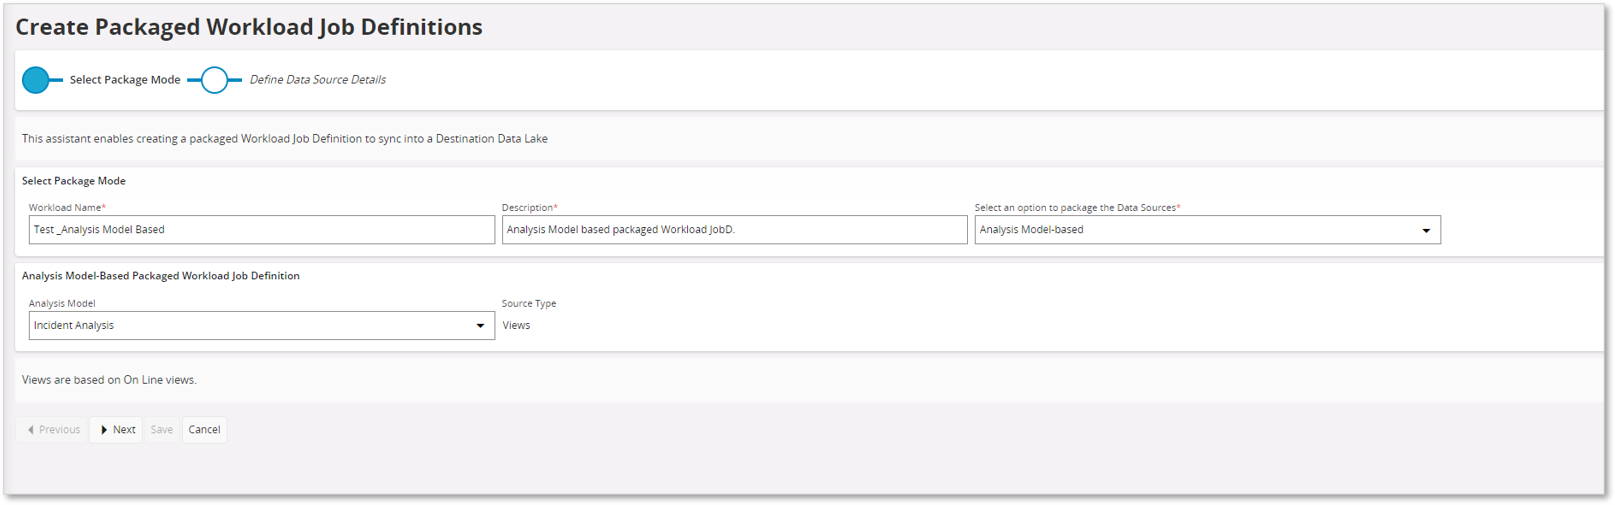Click the Cancel button
The image size is (1615, 505).
click(x=204, y=430)
